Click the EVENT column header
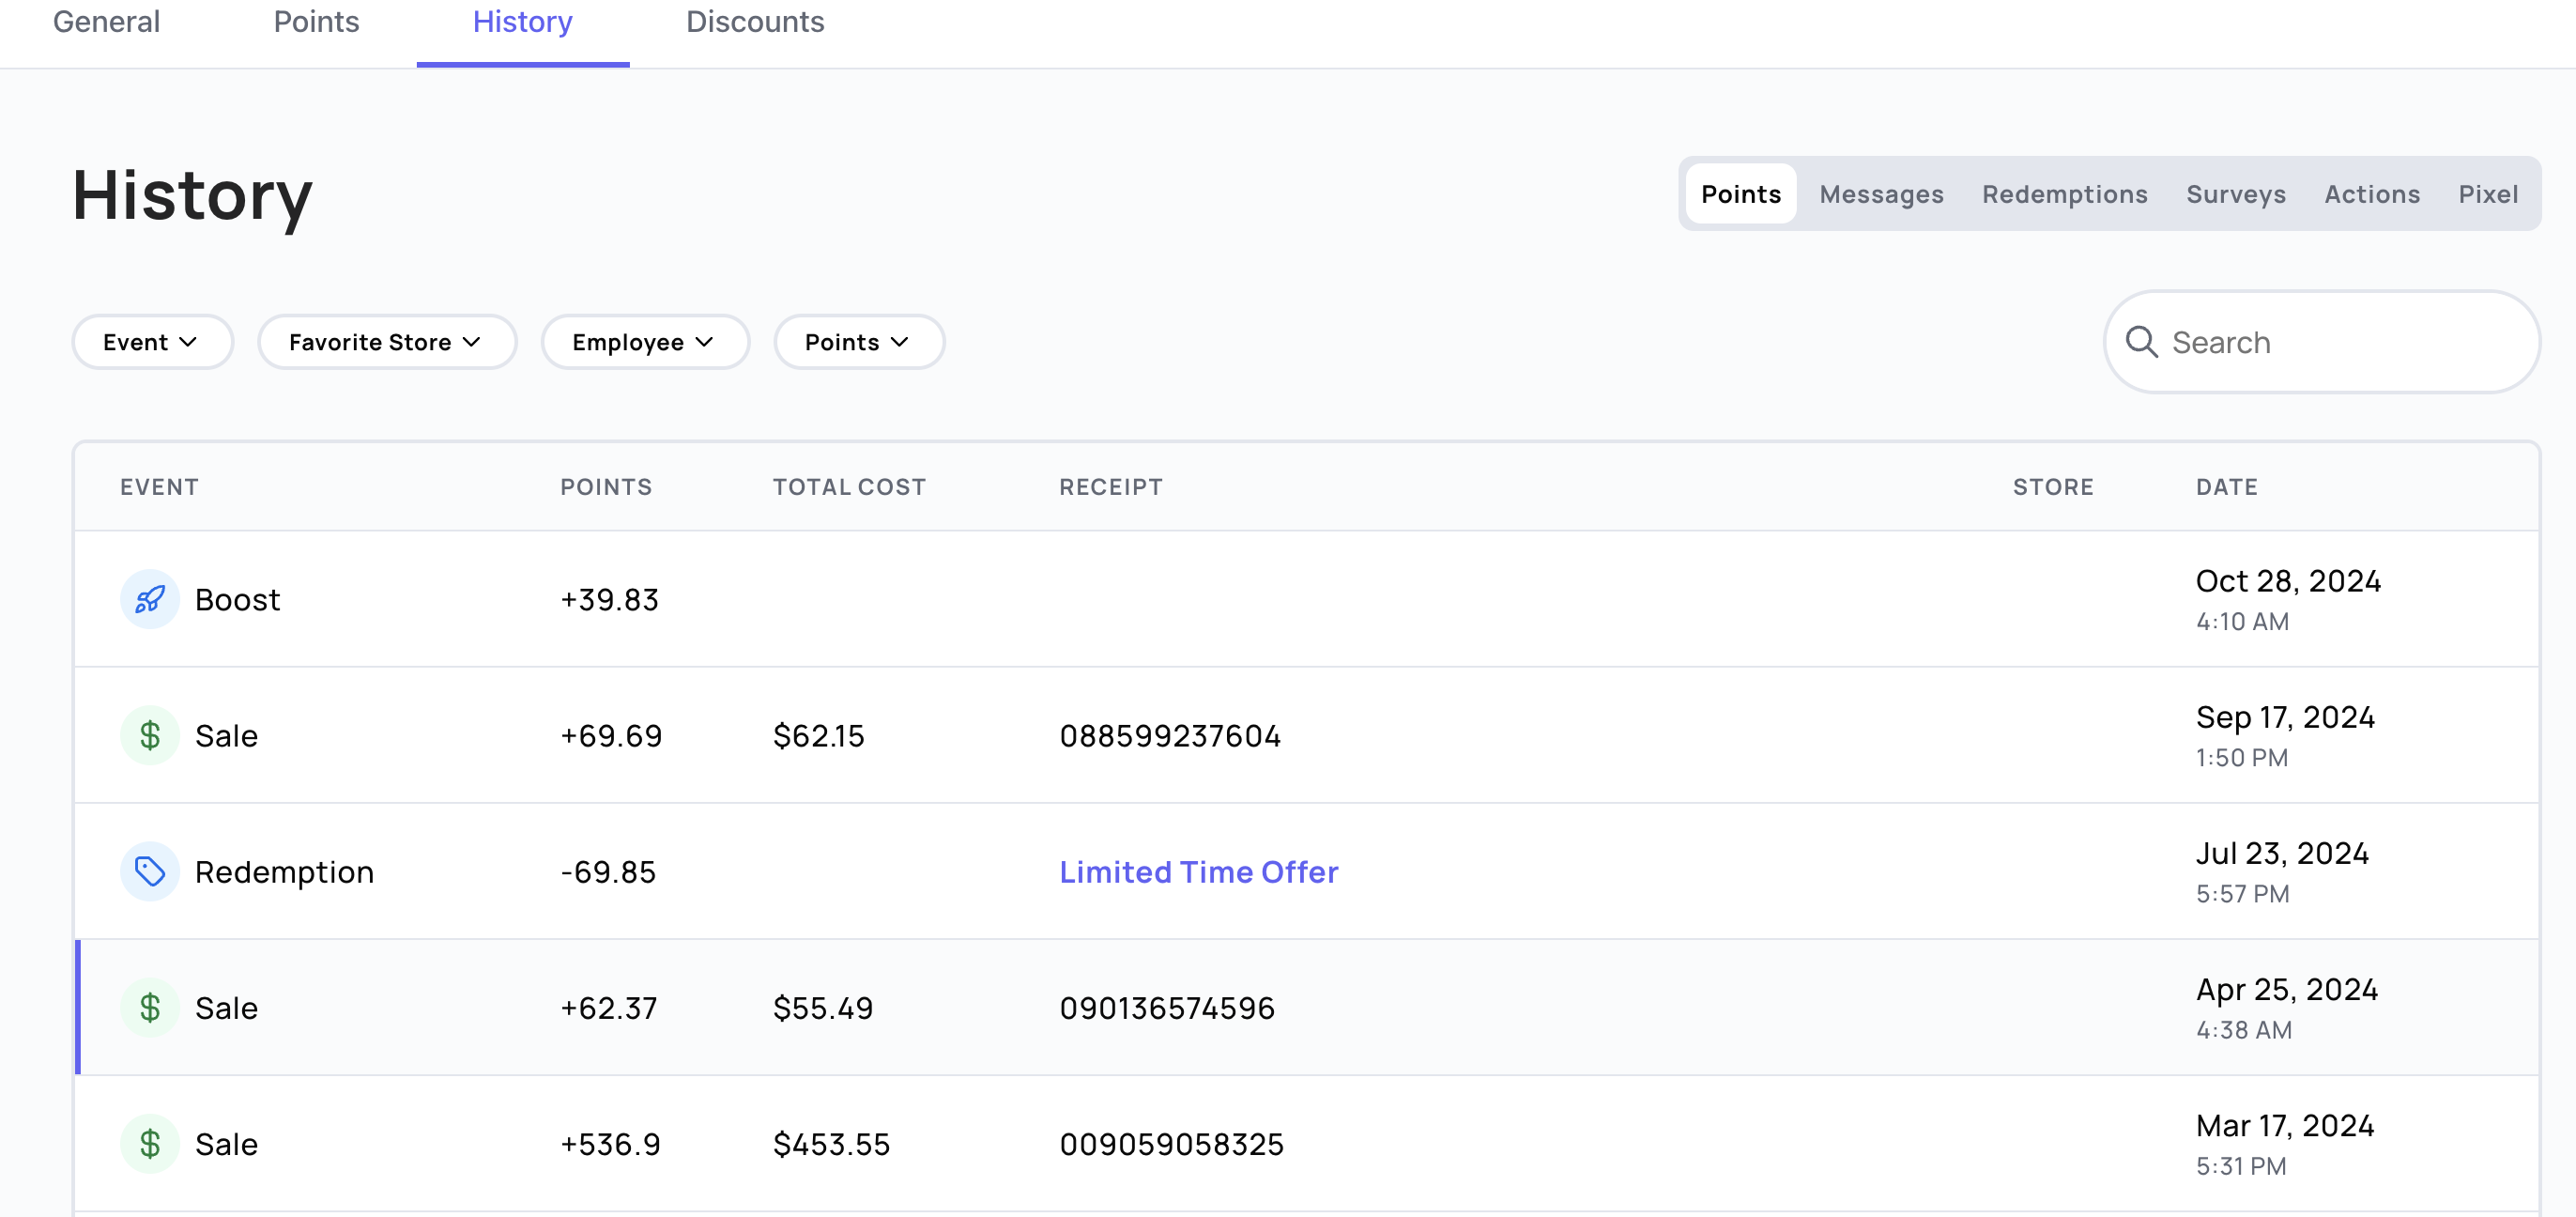This screenshot has height=1217, width=2576. [160, 487]
